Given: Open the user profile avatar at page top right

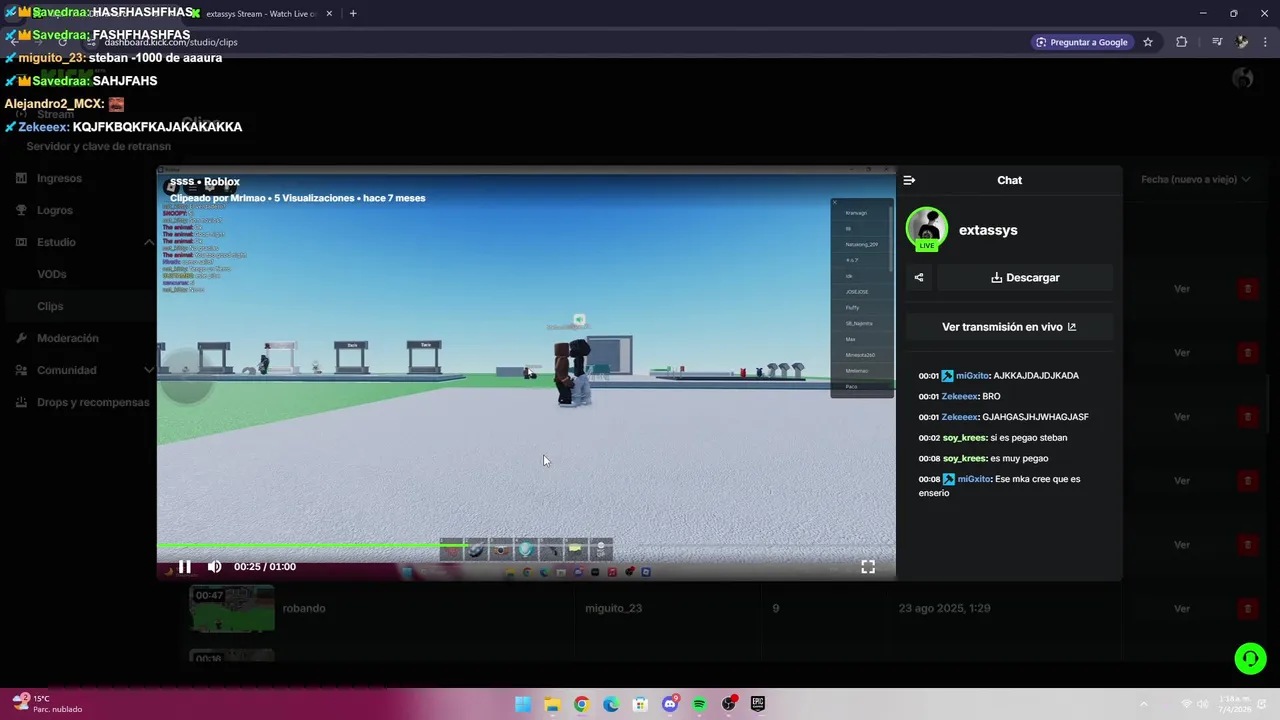Looking at the screenshot, I should tap(1243, 78).
